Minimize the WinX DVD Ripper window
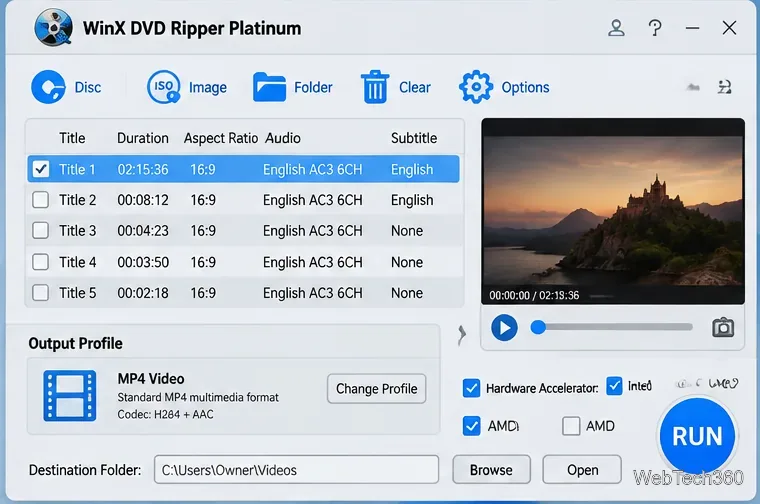This screenshot has width=760, height=504. pos(692,28)
